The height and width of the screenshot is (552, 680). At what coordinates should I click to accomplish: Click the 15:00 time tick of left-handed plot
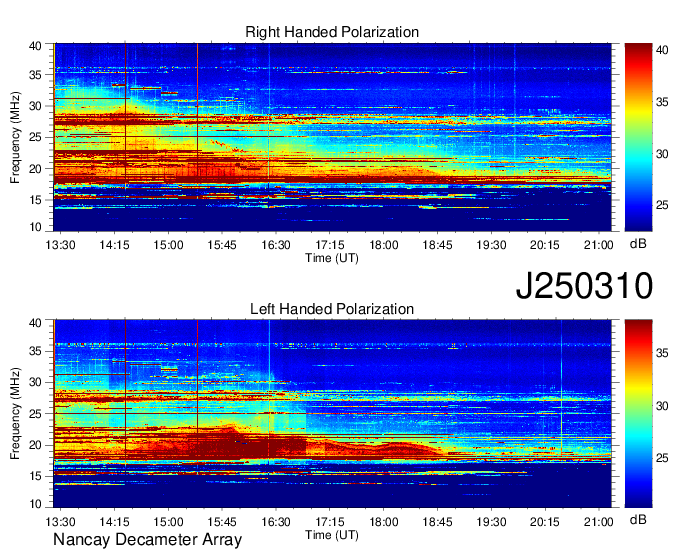168,522
